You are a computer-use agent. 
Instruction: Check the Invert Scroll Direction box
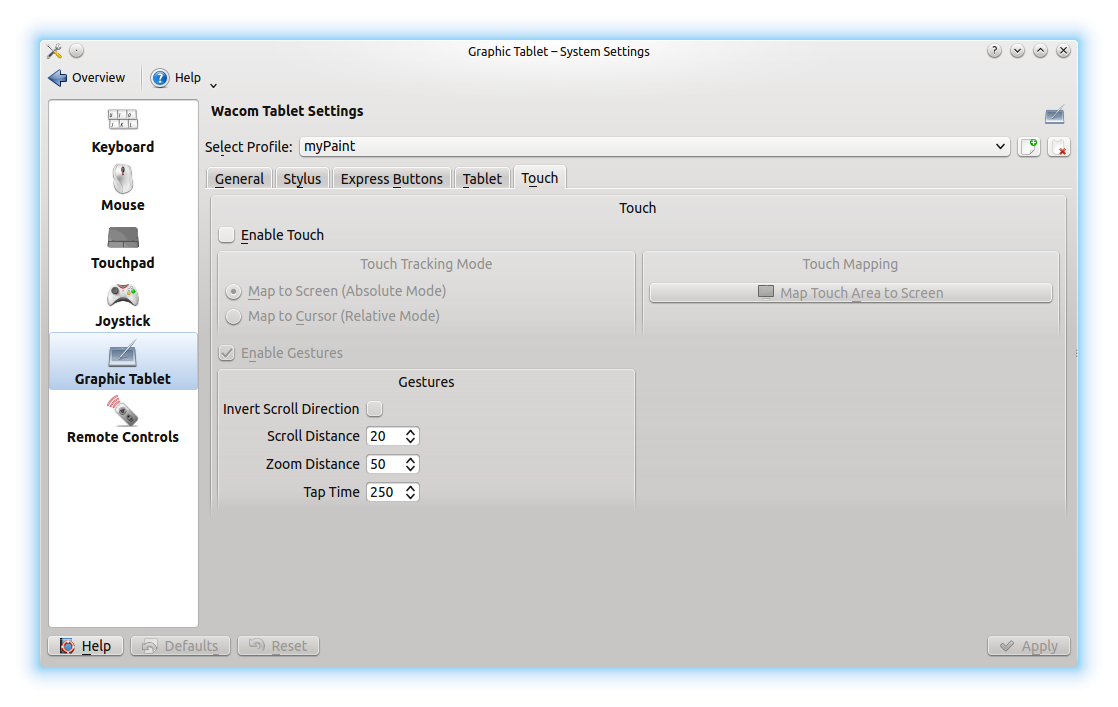(x=374, y=409)
